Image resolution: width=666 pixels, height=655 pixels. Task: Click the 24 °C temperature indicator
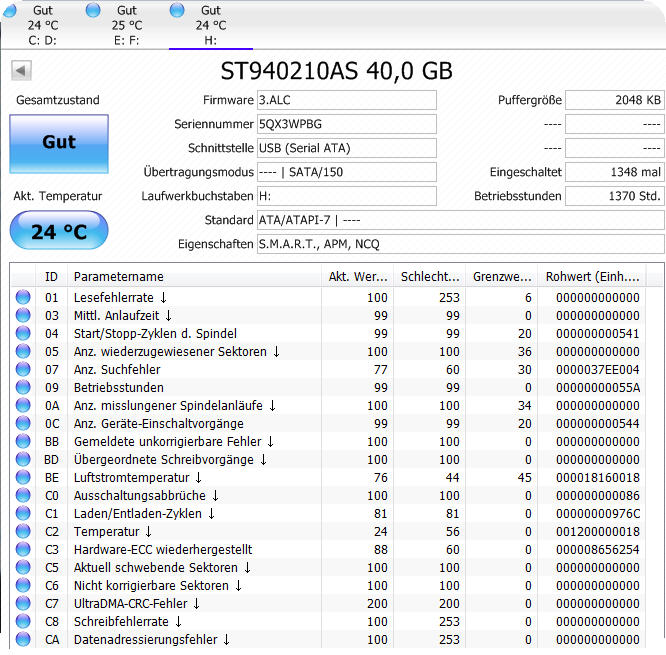point(59,232)
